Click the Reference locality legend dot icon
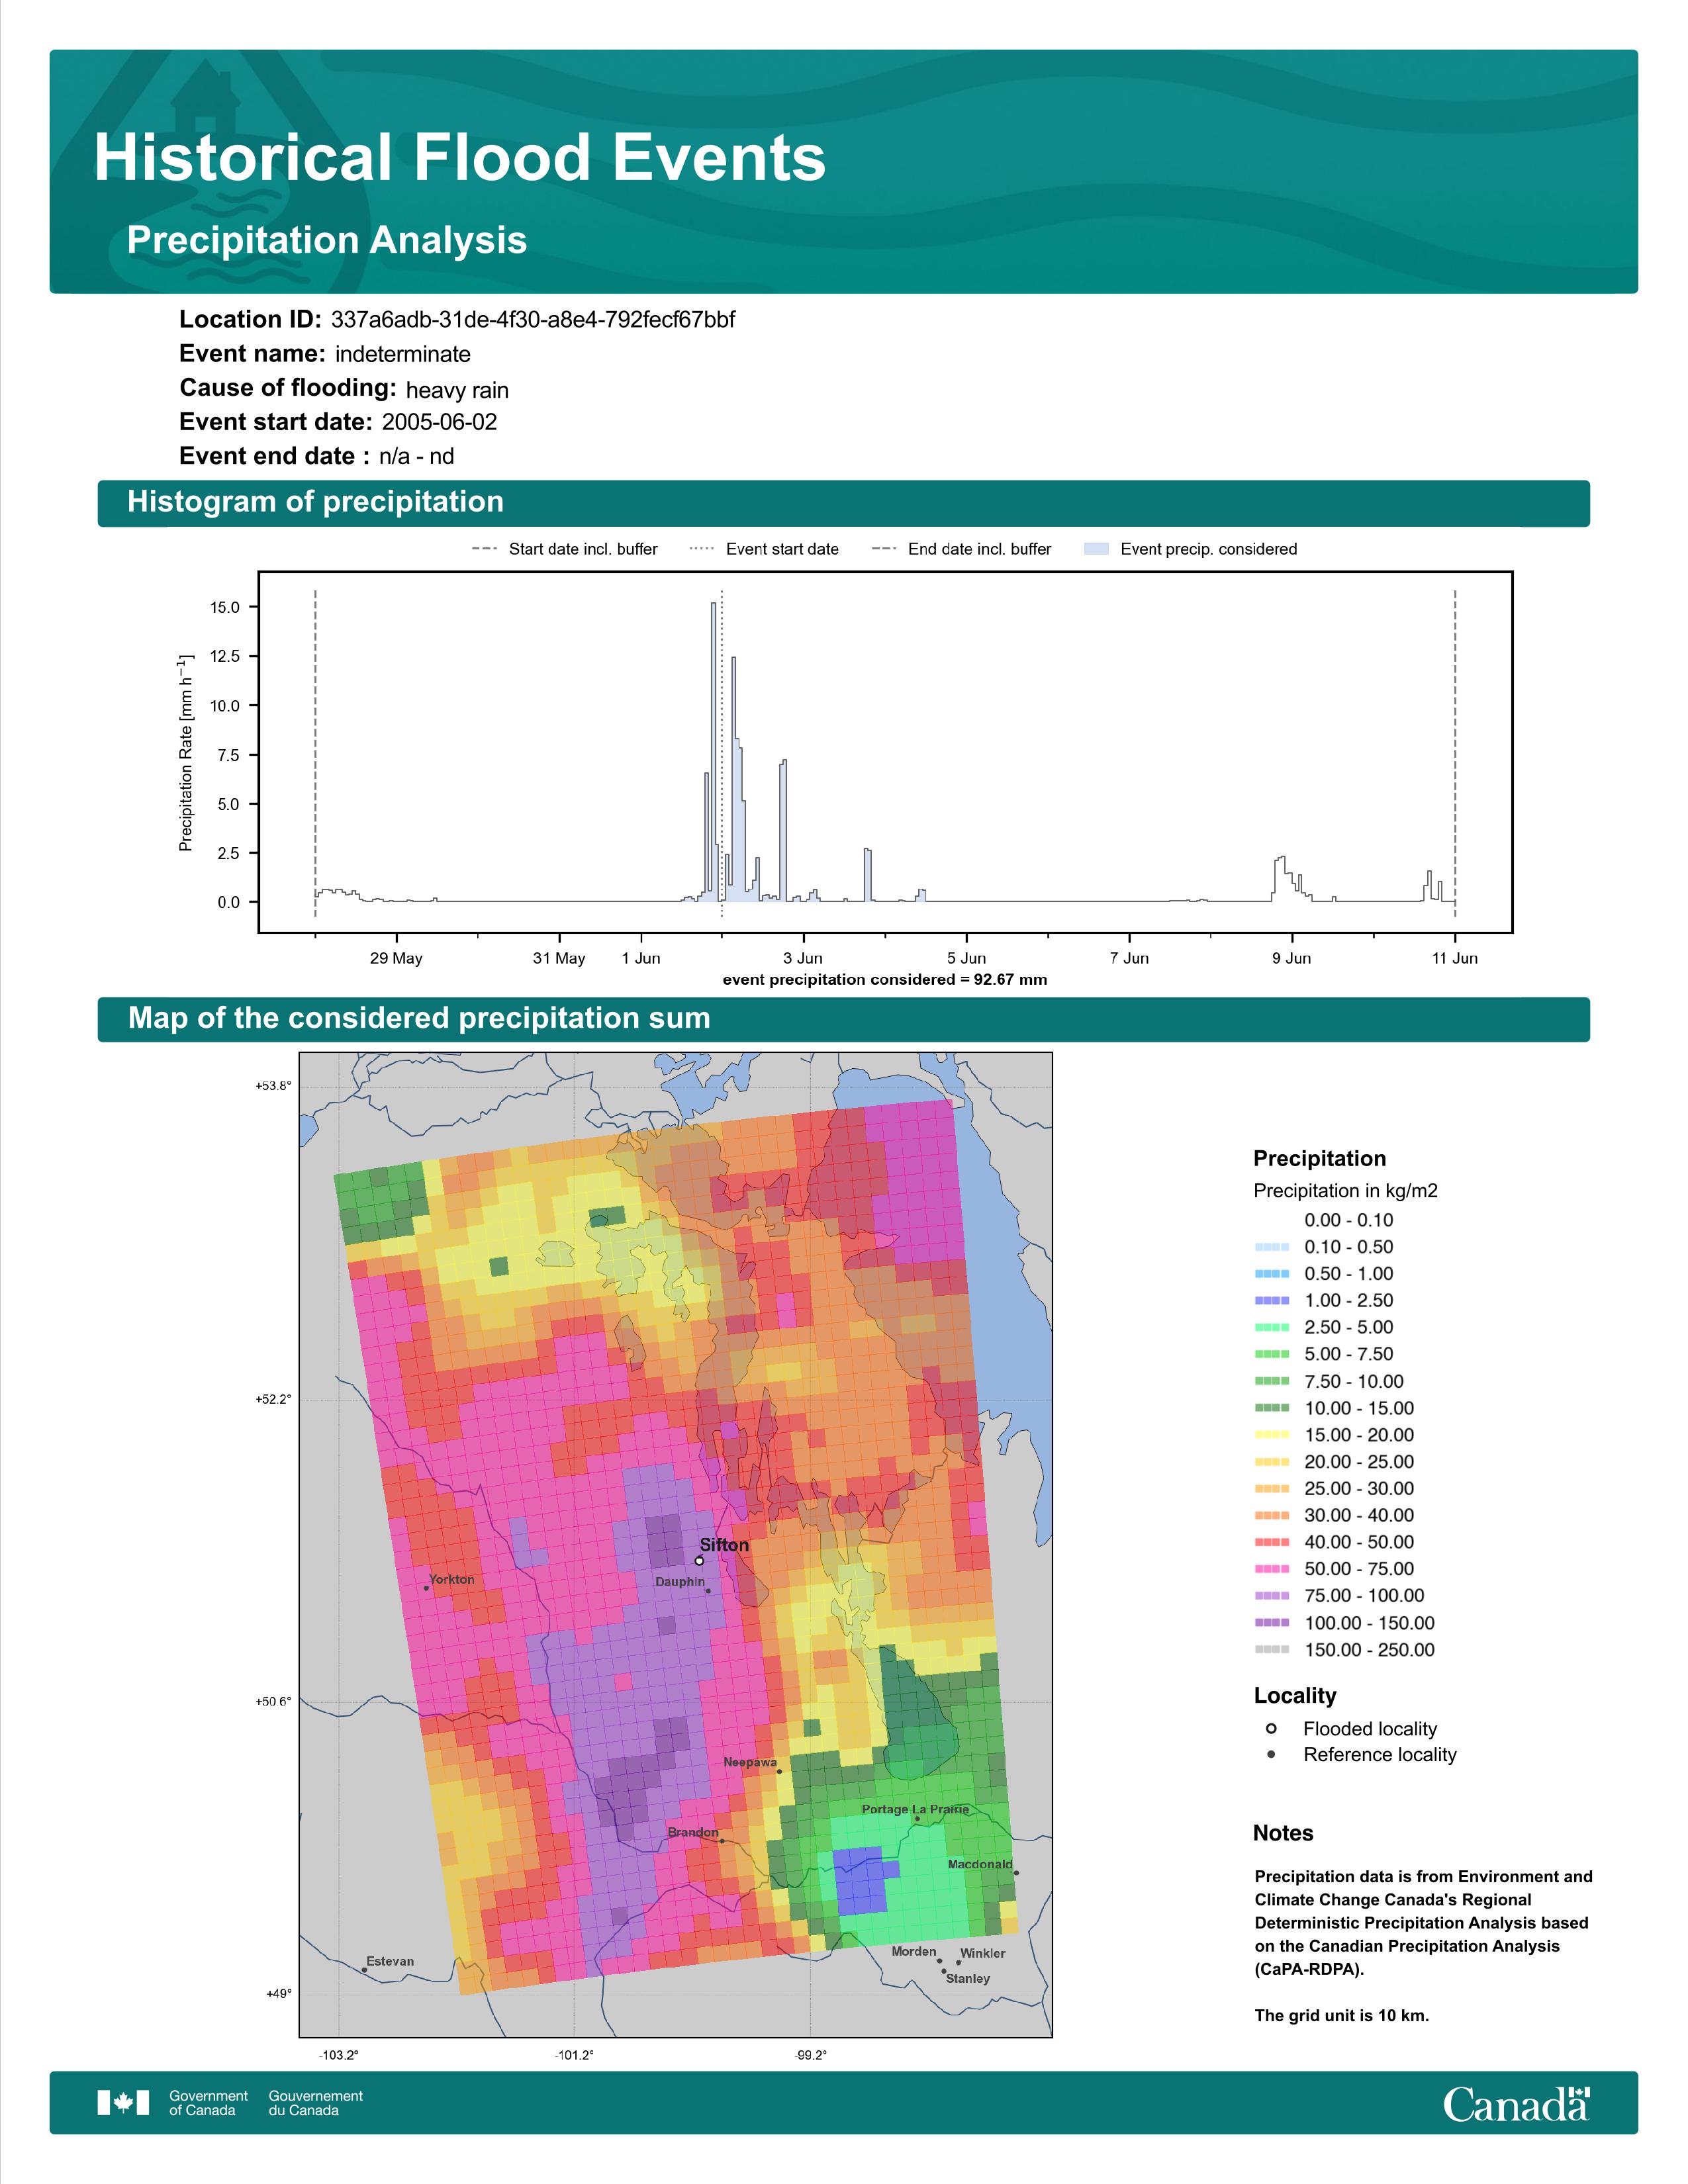This screenshot has height=2184, width=1688. click(x=1271, y=1754)
